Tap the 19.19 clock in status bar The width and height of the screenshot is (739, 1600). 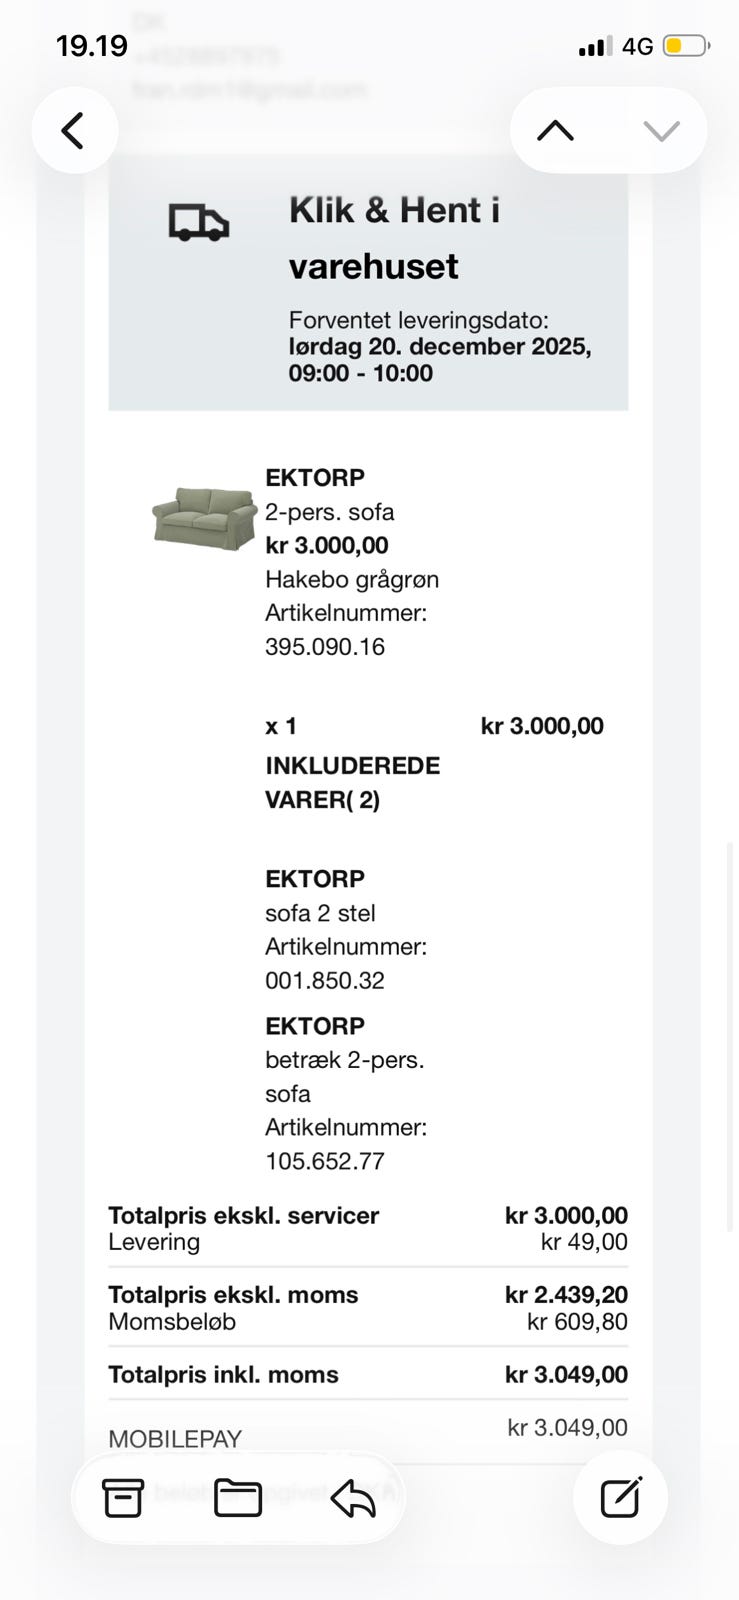coord(92,46)
